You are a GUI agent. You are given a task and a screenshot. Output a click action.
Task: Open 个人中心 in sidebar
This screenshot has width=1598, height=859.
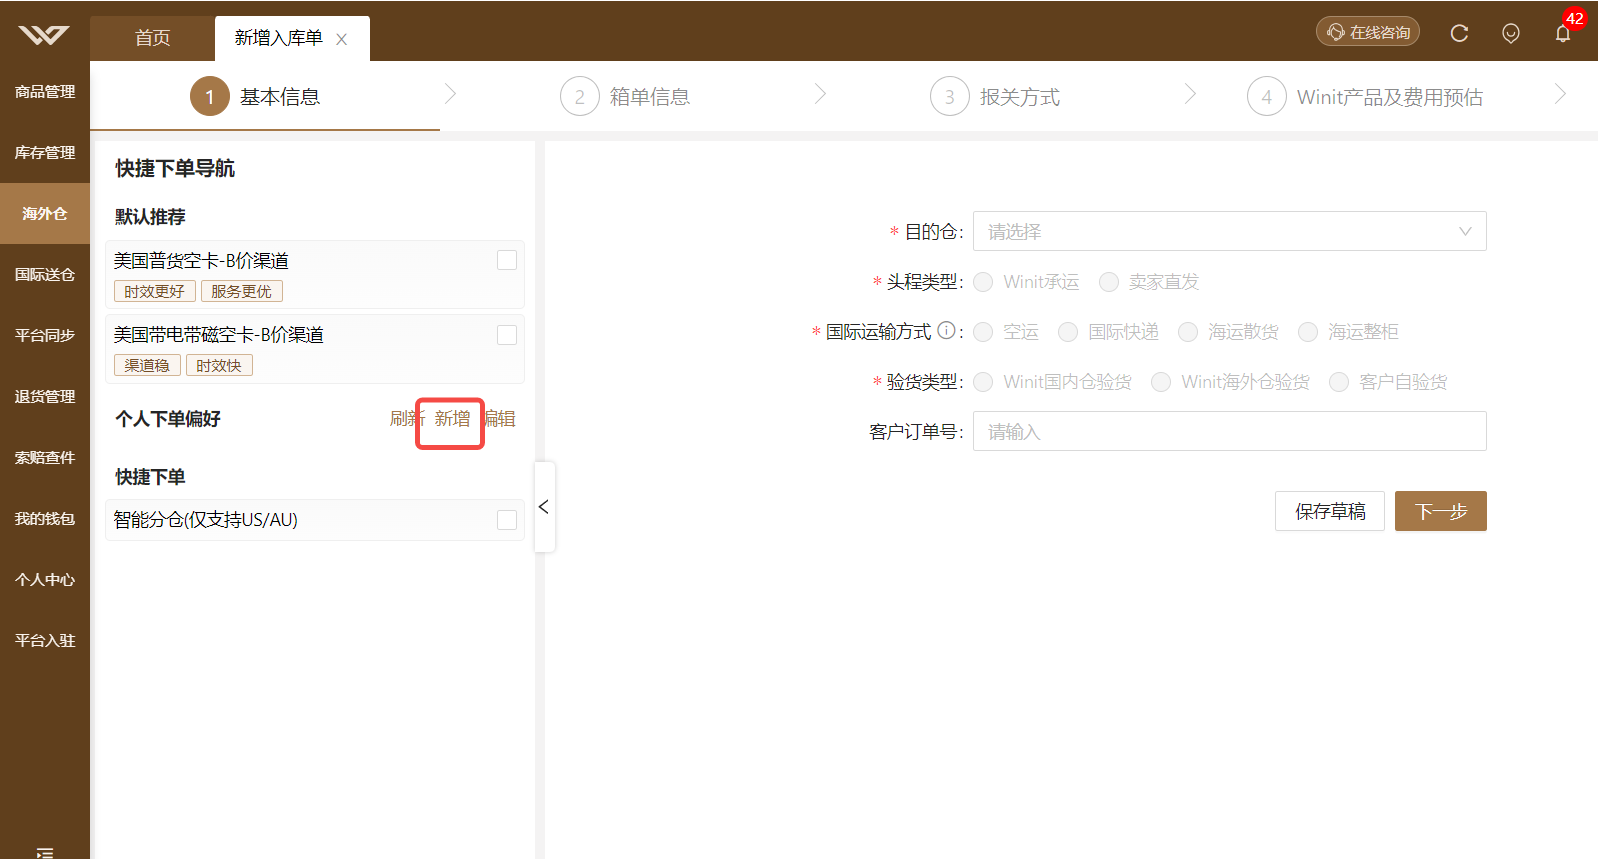click(45, 579)
